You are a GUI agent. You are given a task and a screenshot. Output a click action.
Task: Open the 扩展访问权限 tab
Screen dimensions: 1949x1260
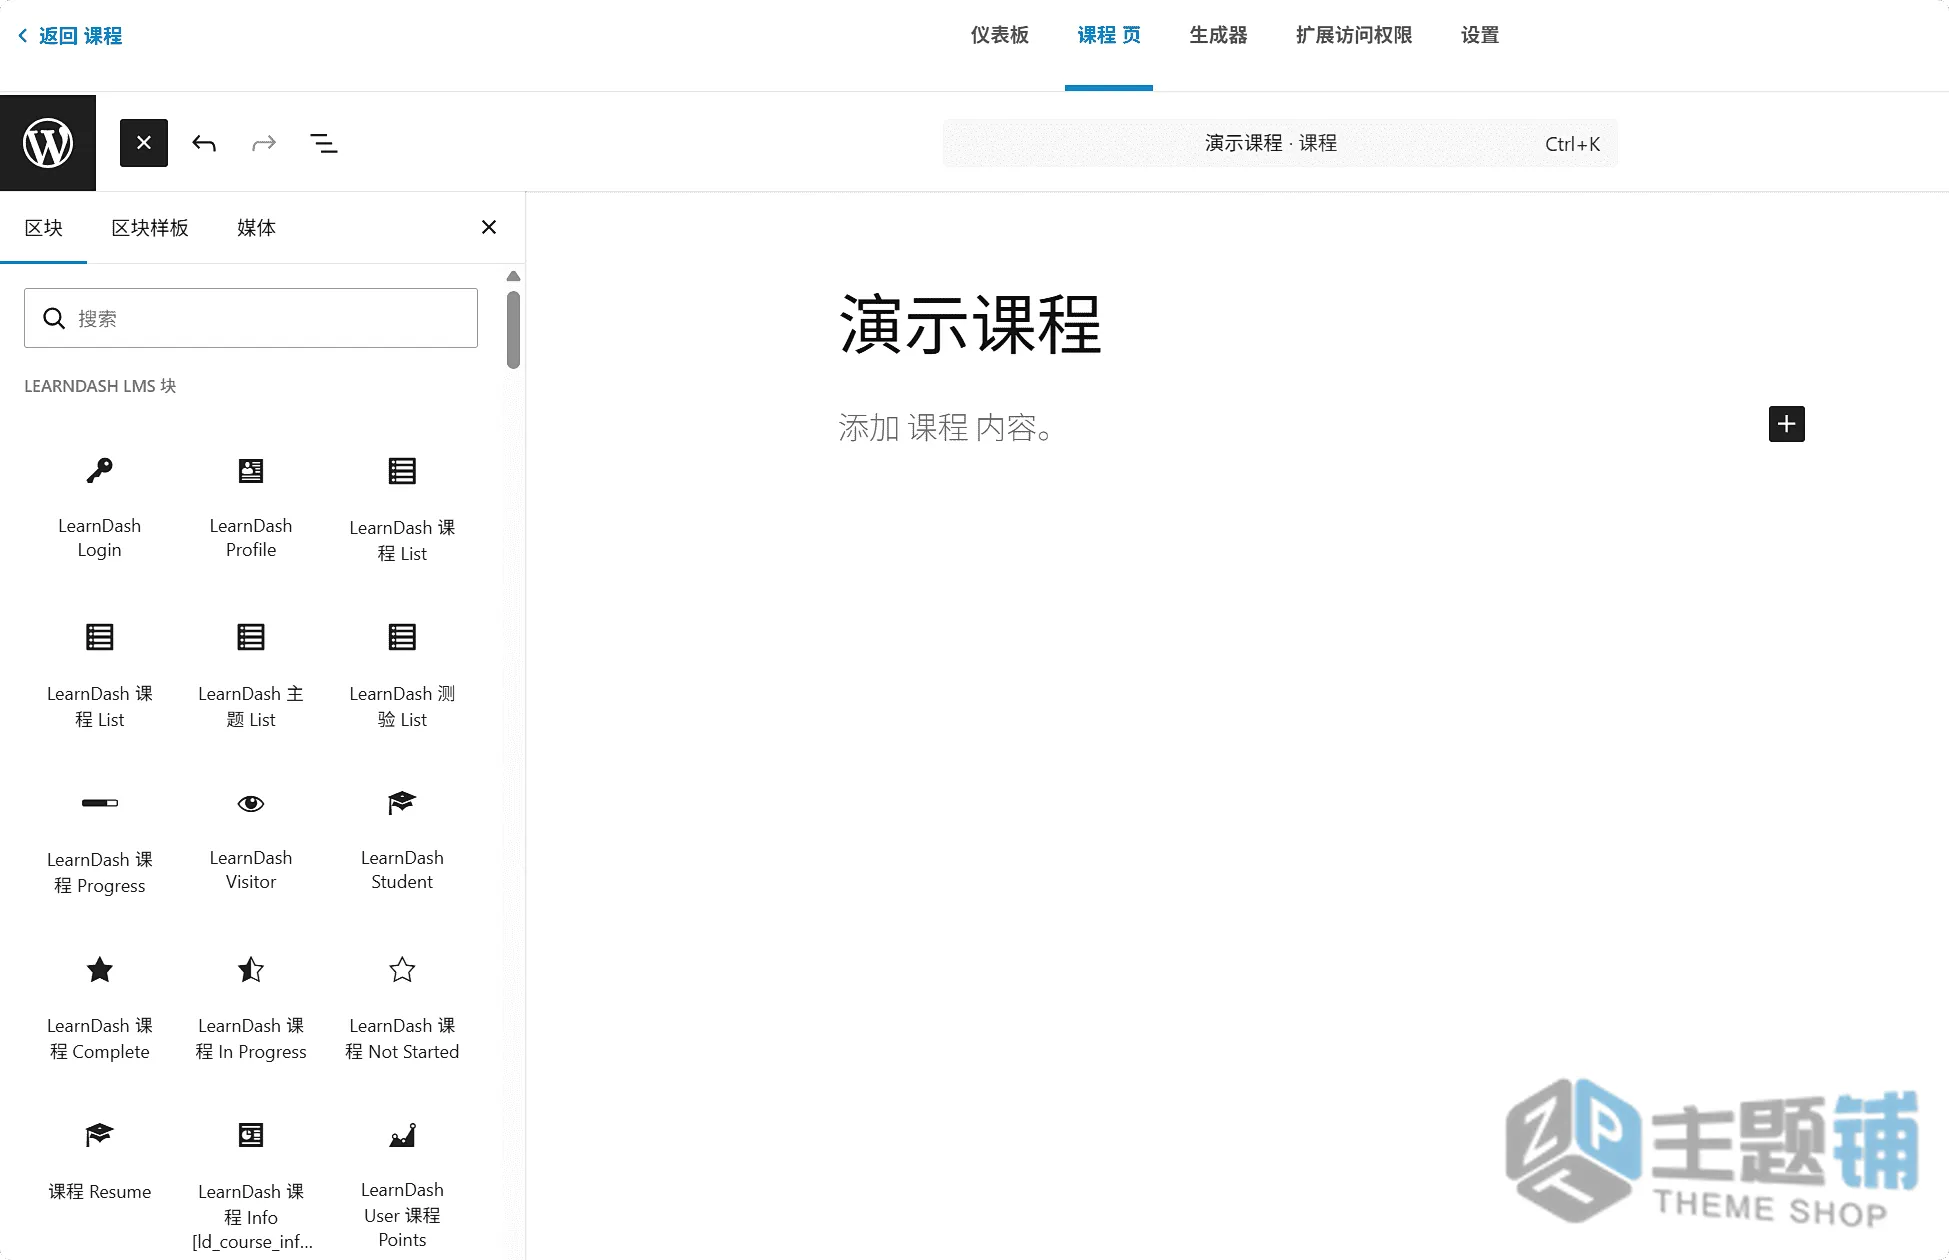tap(1354, 36)
